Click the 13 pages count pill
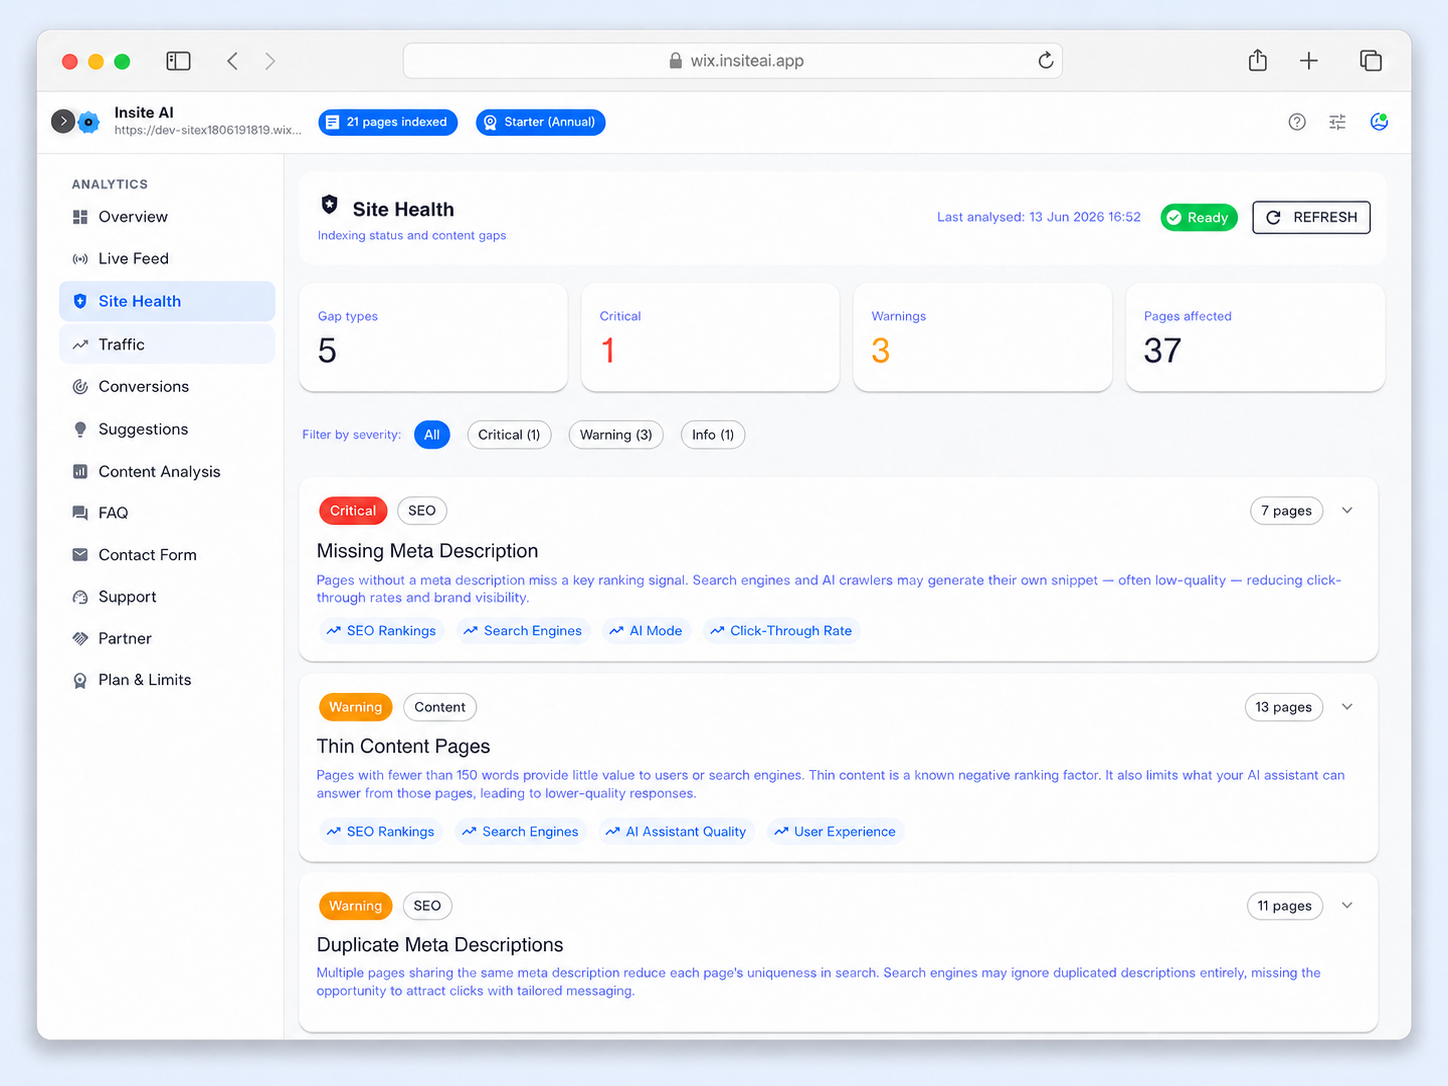 tap(1284, 707)
